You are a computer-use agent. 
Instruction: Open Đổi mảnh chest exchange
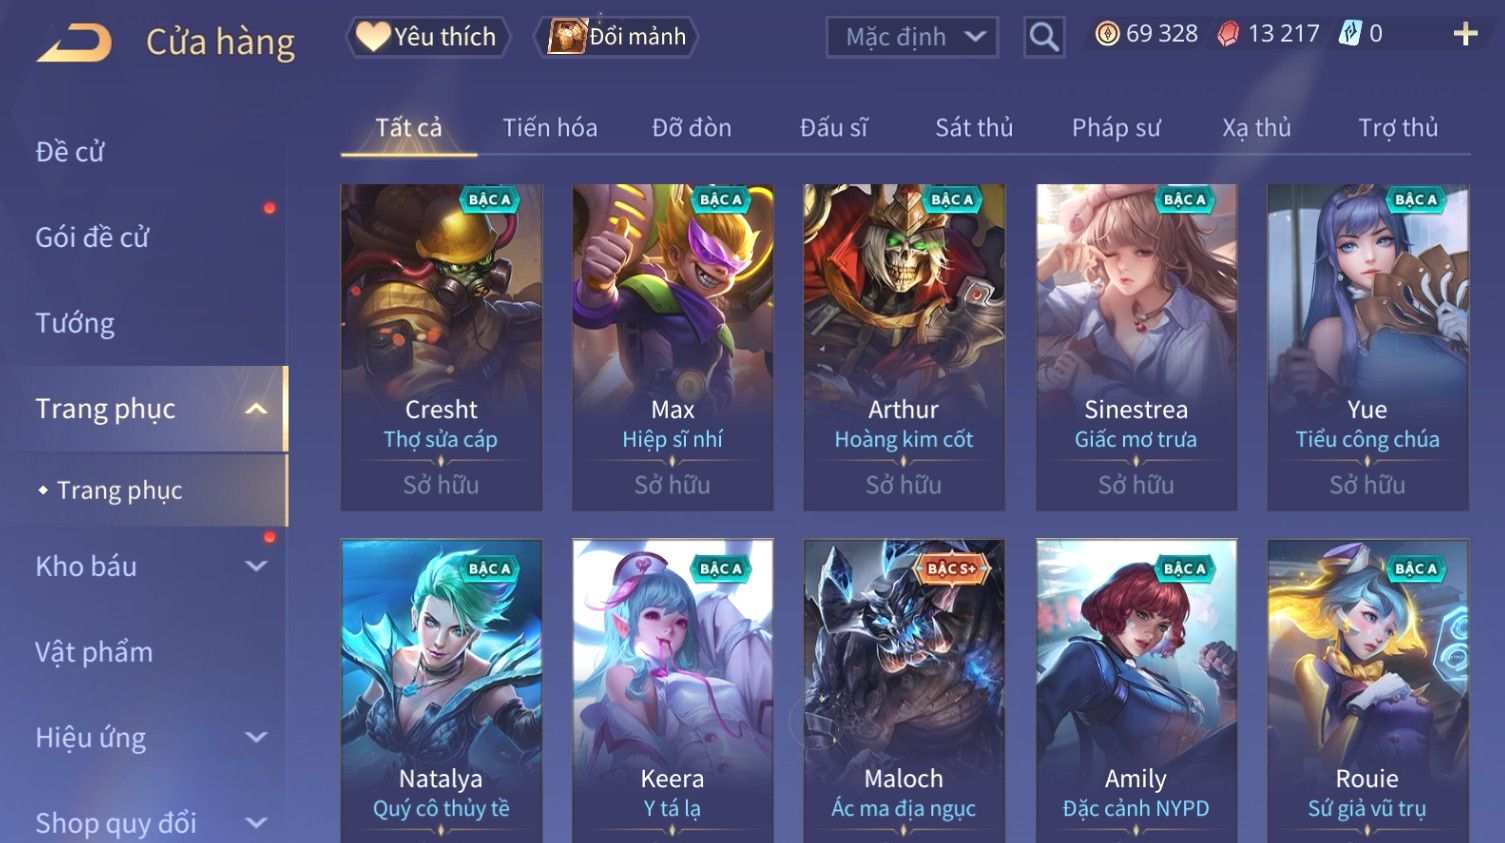coord(617,37)
